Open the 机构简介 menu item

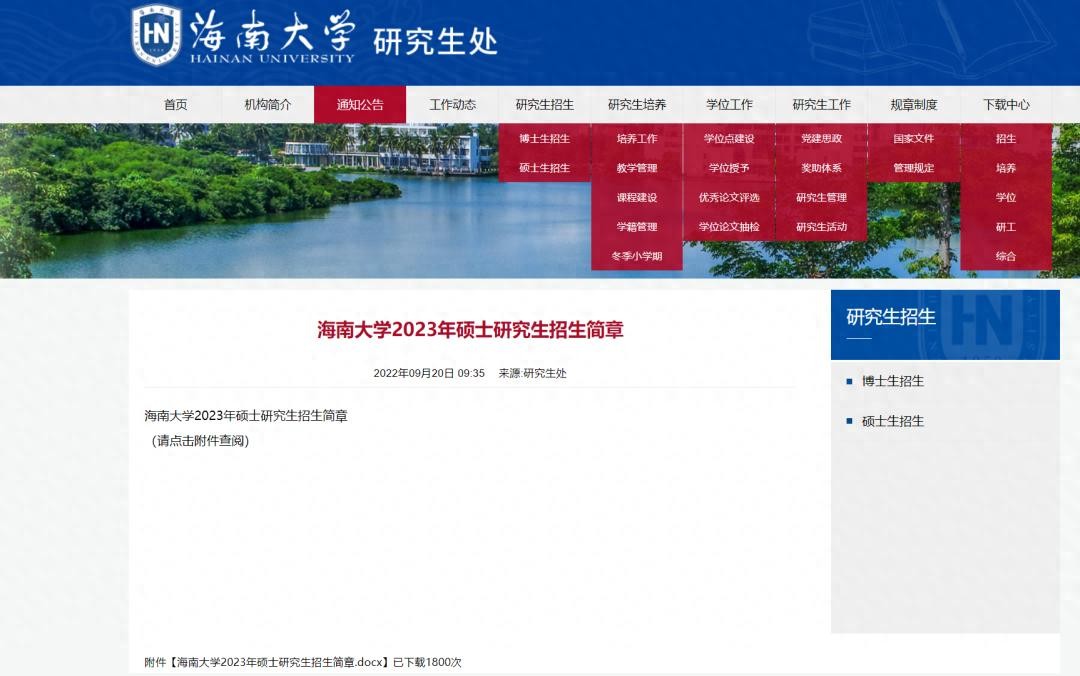[268, 105]
